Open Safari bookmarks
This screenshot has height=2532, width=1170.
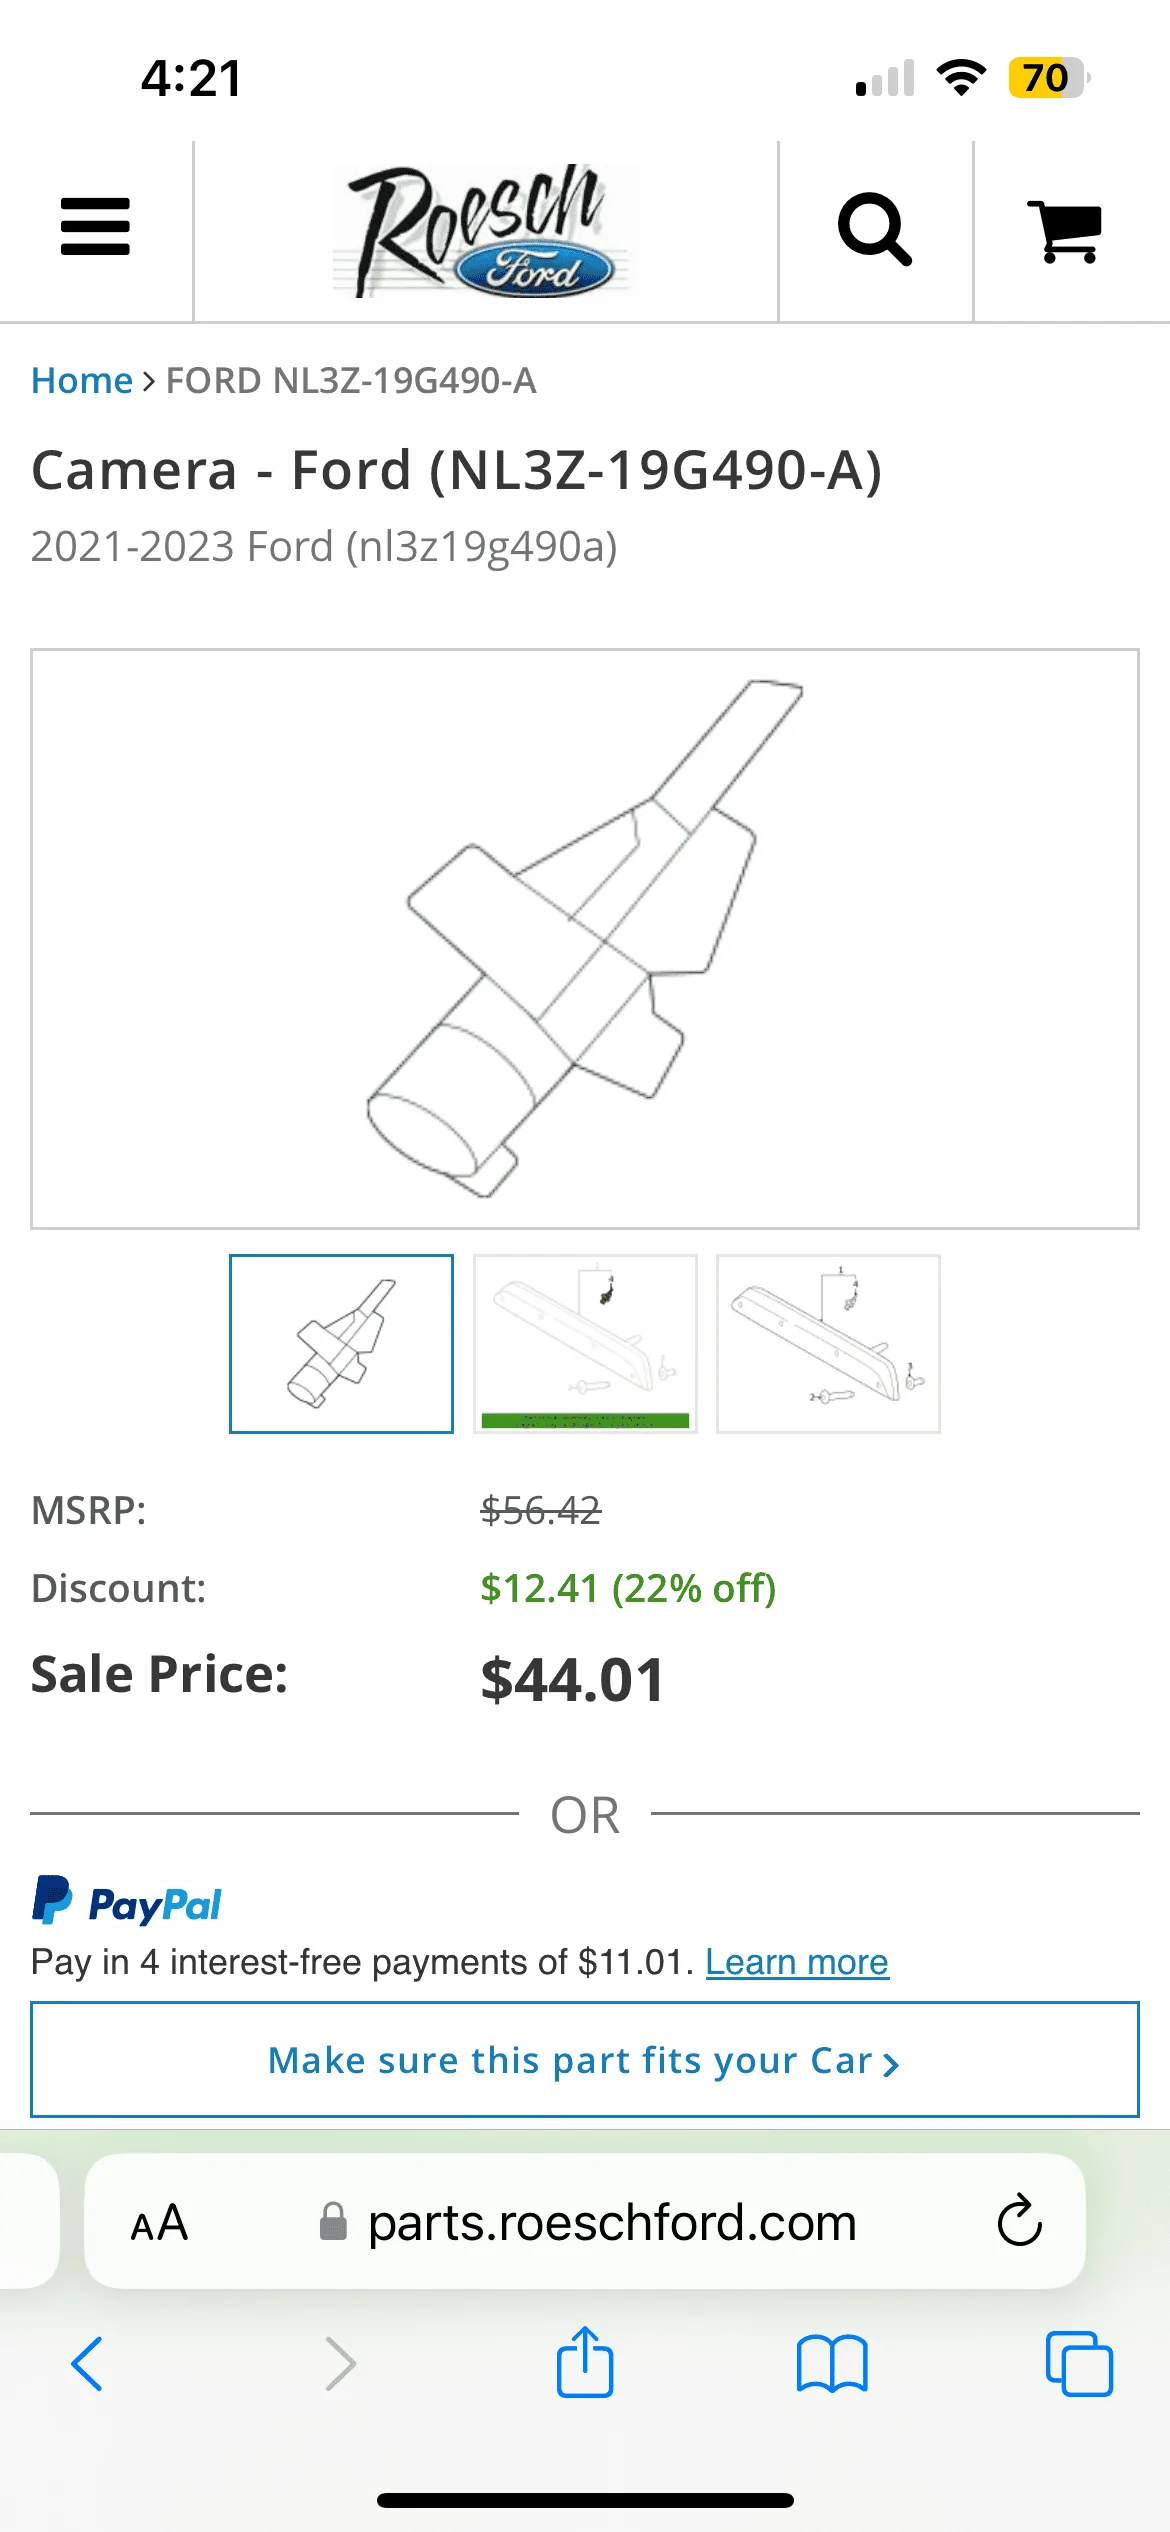click(x=831, y=2364)
